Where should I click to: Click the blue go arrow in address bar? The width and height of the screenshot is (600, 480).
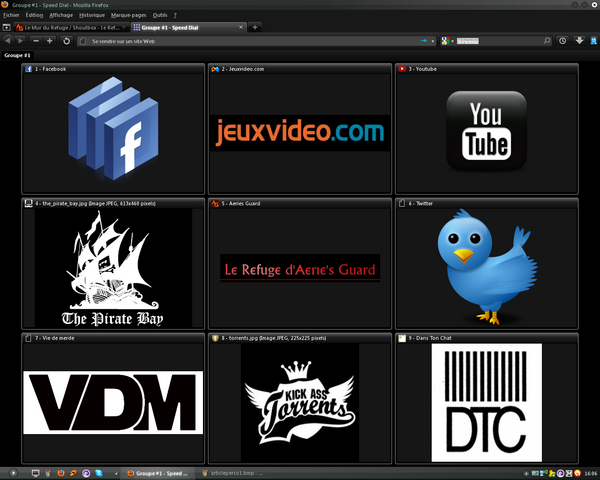click(x=424, y=41)
